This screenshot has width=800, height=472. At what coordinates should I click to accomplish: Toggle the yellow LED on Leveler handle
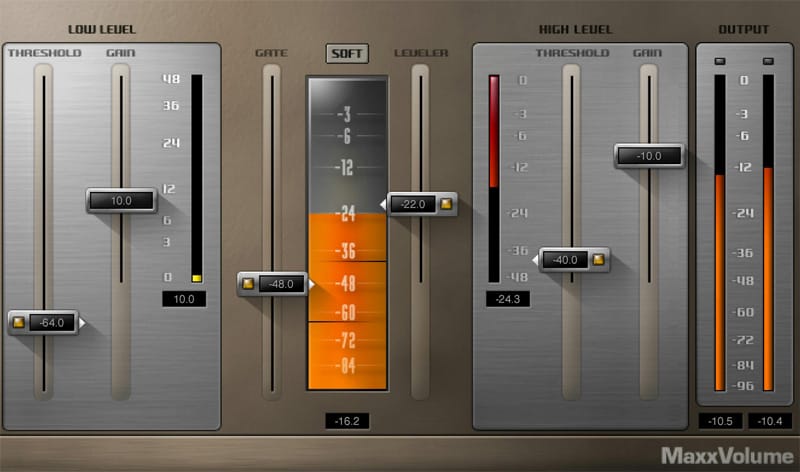coord(446,204)
